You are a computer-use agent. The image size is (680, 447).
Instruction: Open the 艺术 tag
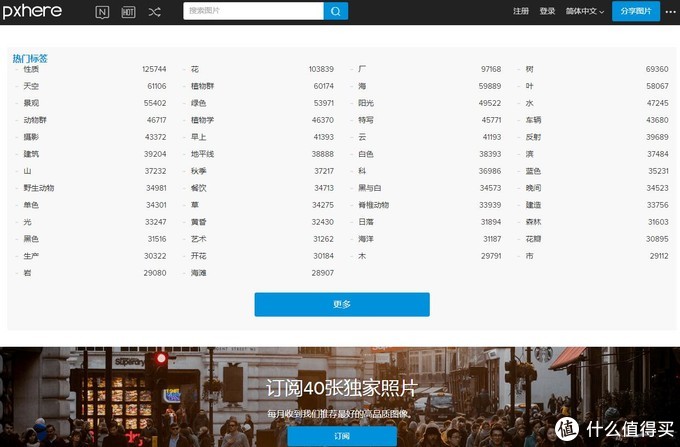tap(199, 239)
